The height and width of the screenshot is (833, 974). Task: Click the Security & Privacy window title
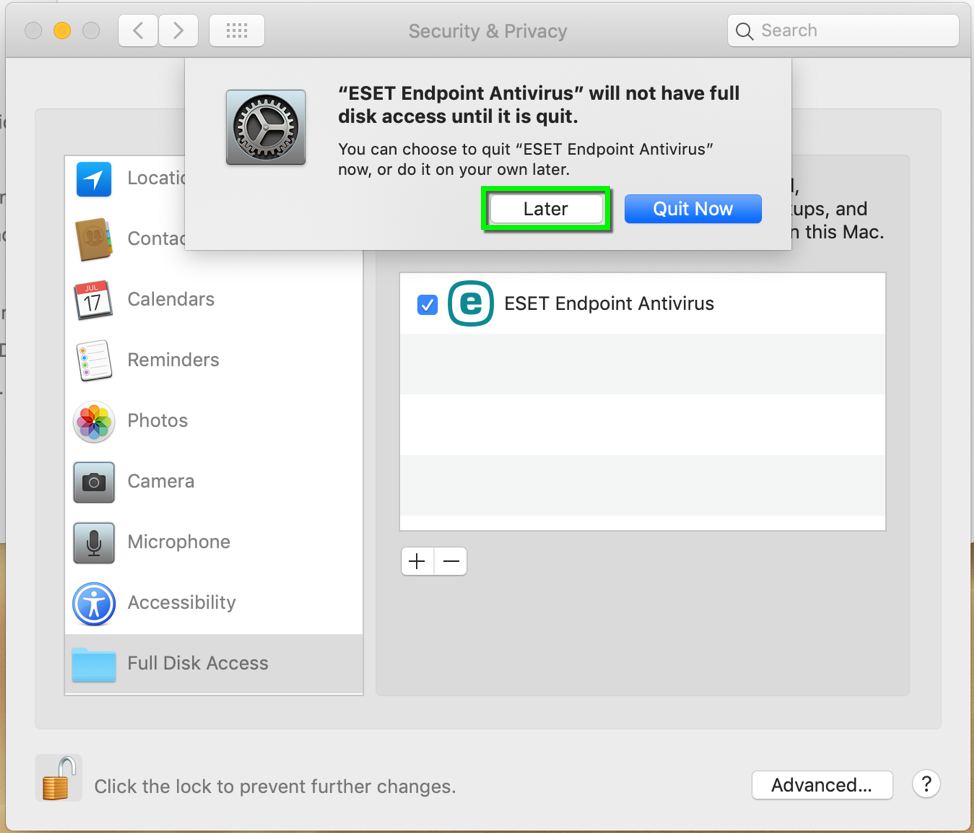click(x=488, y=31)
